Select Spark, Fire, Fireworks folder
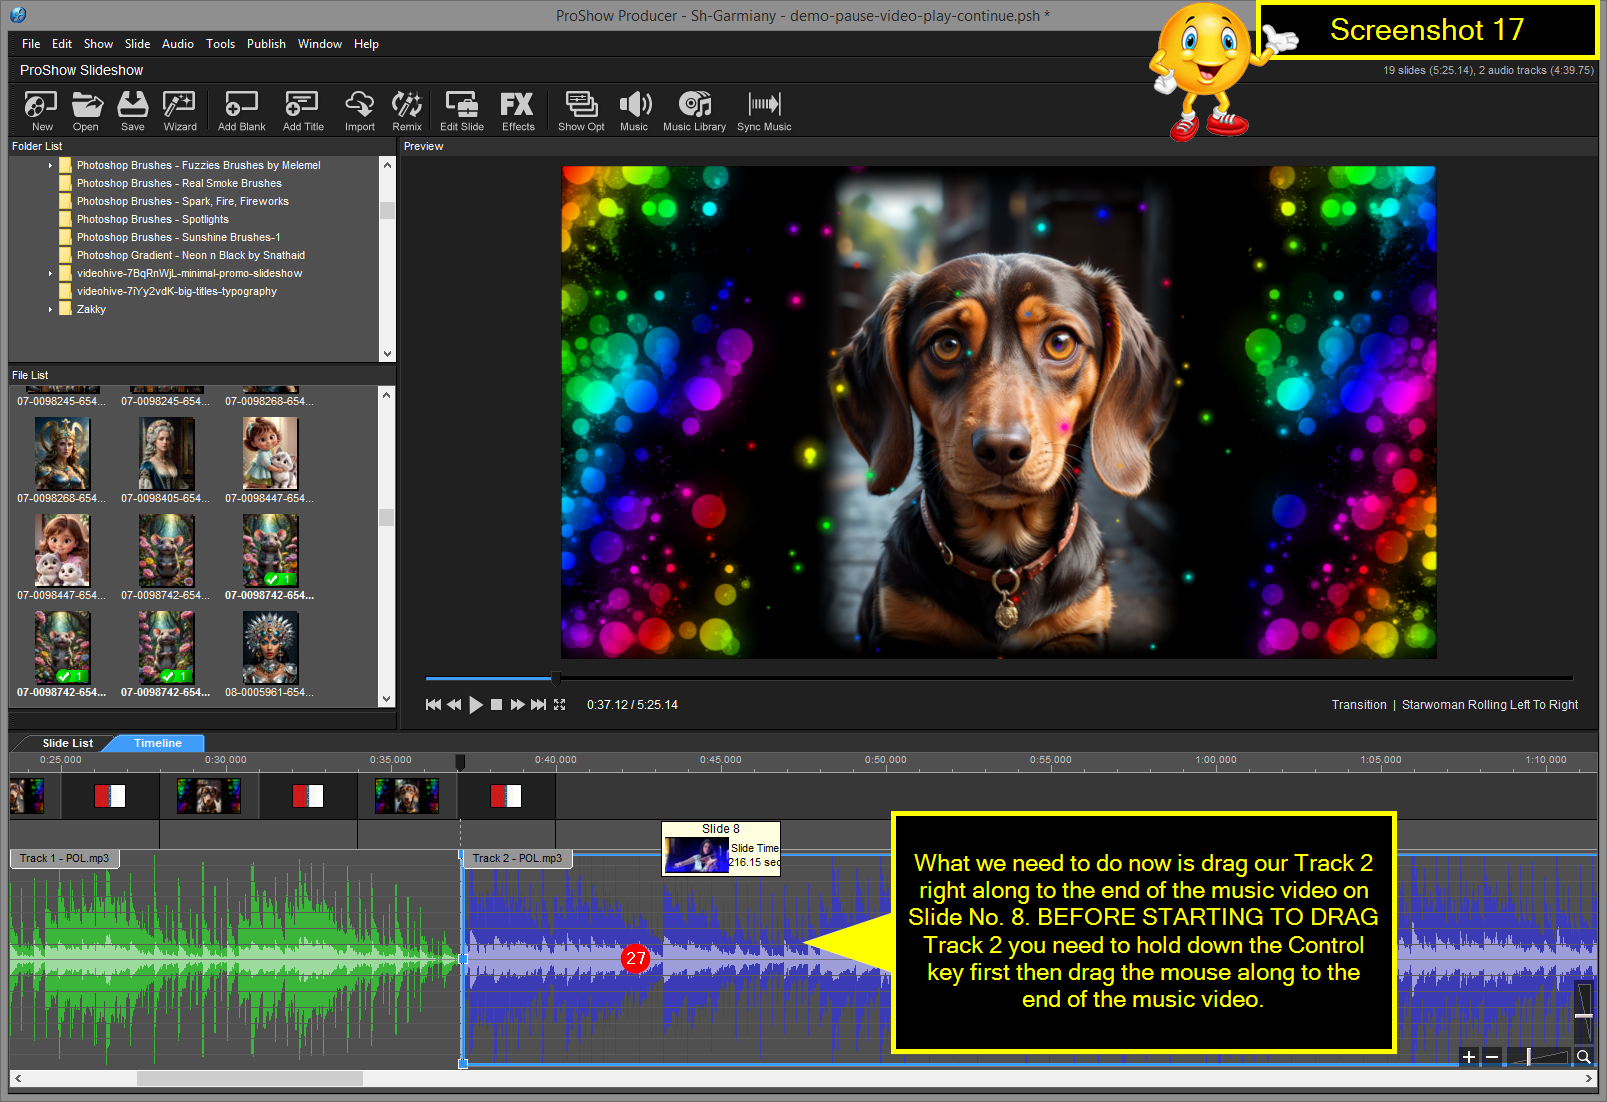 tap(182, 202)
